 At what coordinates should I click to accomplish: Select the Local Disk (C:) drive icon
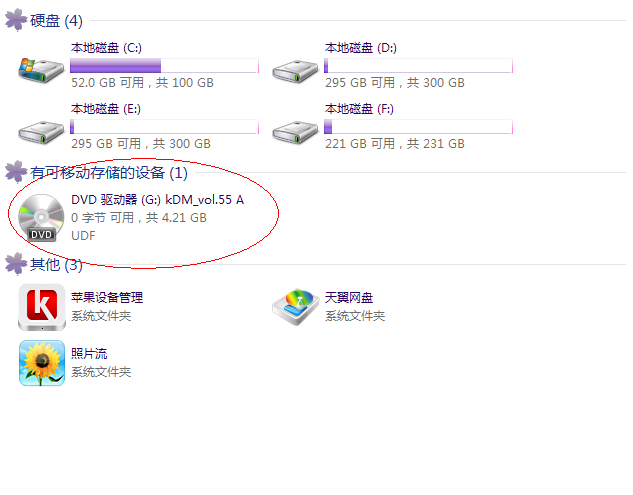click(x=41, y=70)
